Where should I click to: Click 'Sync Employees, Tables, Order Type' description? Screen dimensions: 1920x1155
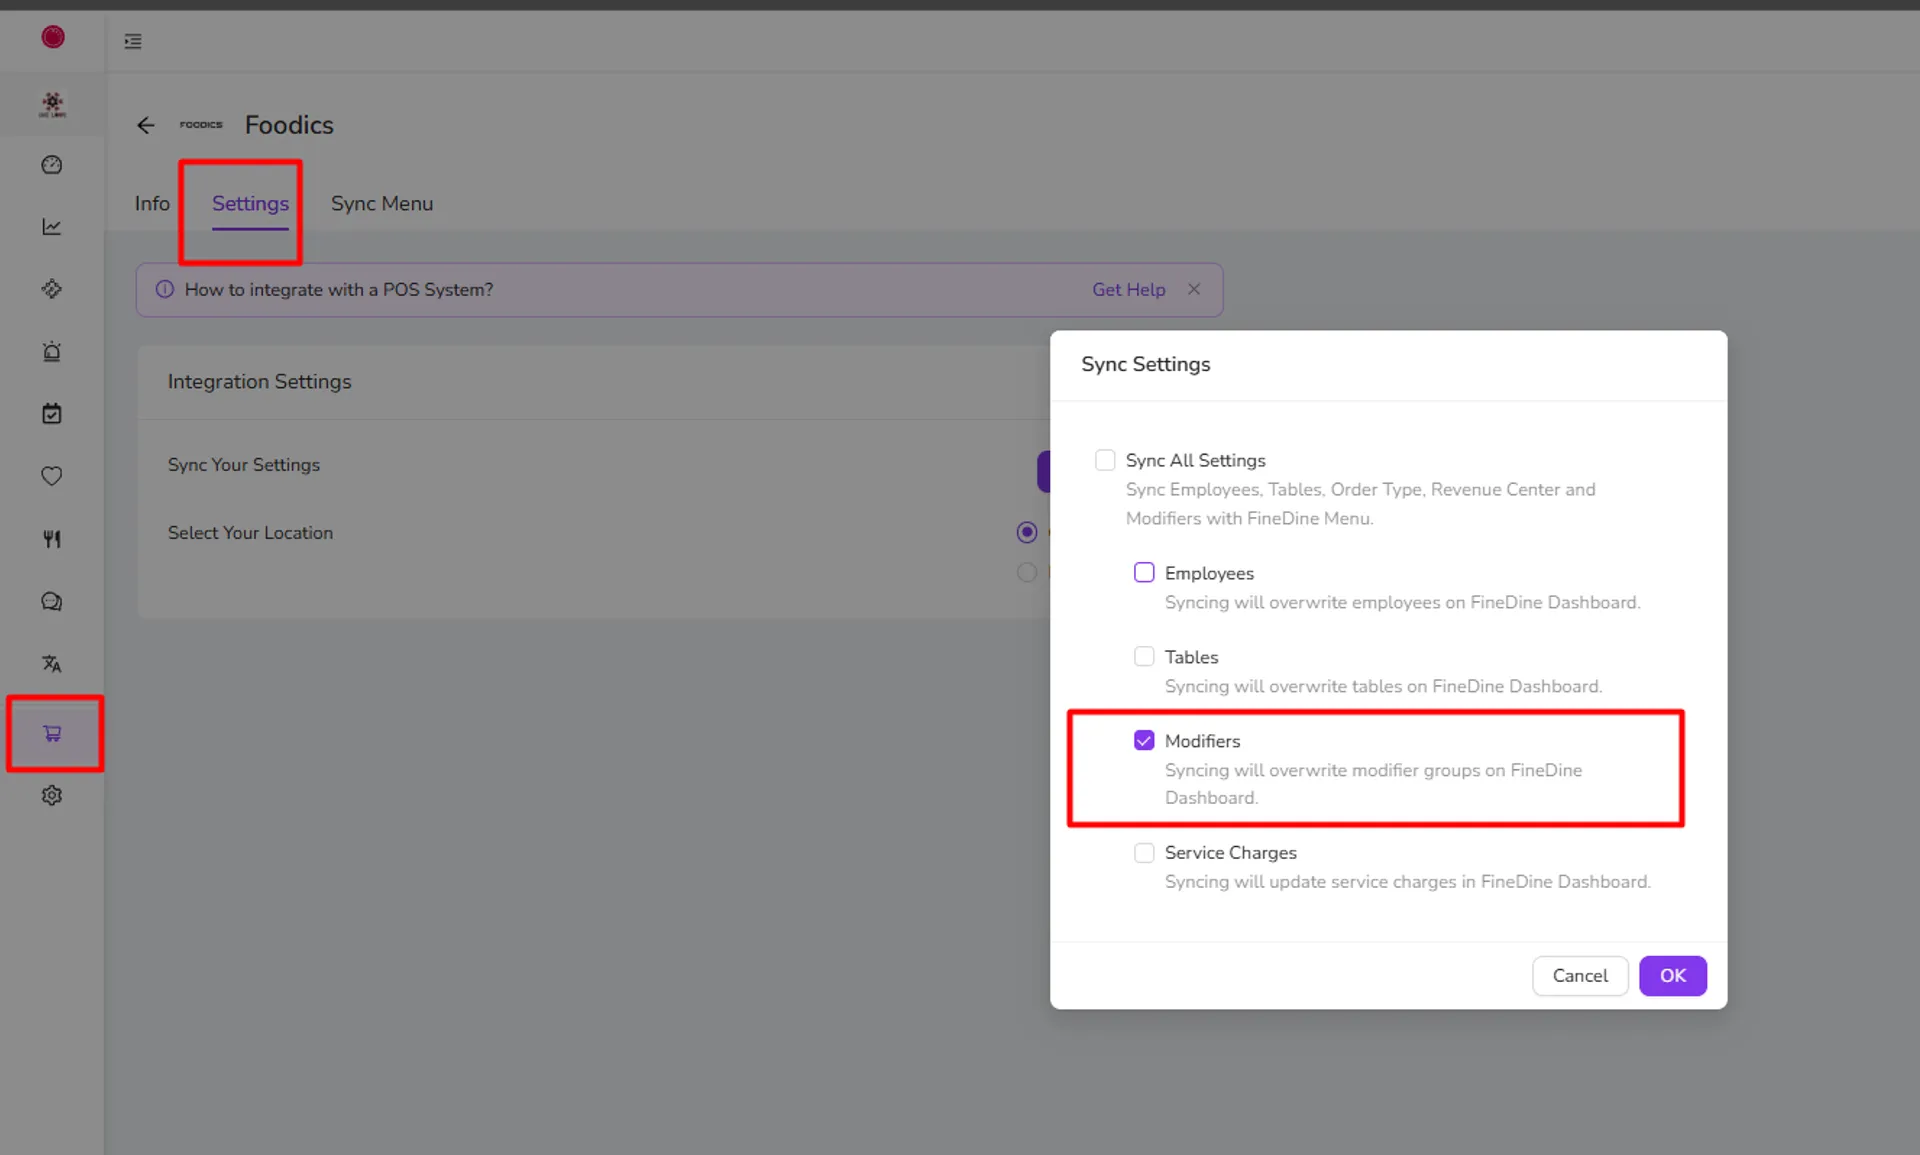1360,504
